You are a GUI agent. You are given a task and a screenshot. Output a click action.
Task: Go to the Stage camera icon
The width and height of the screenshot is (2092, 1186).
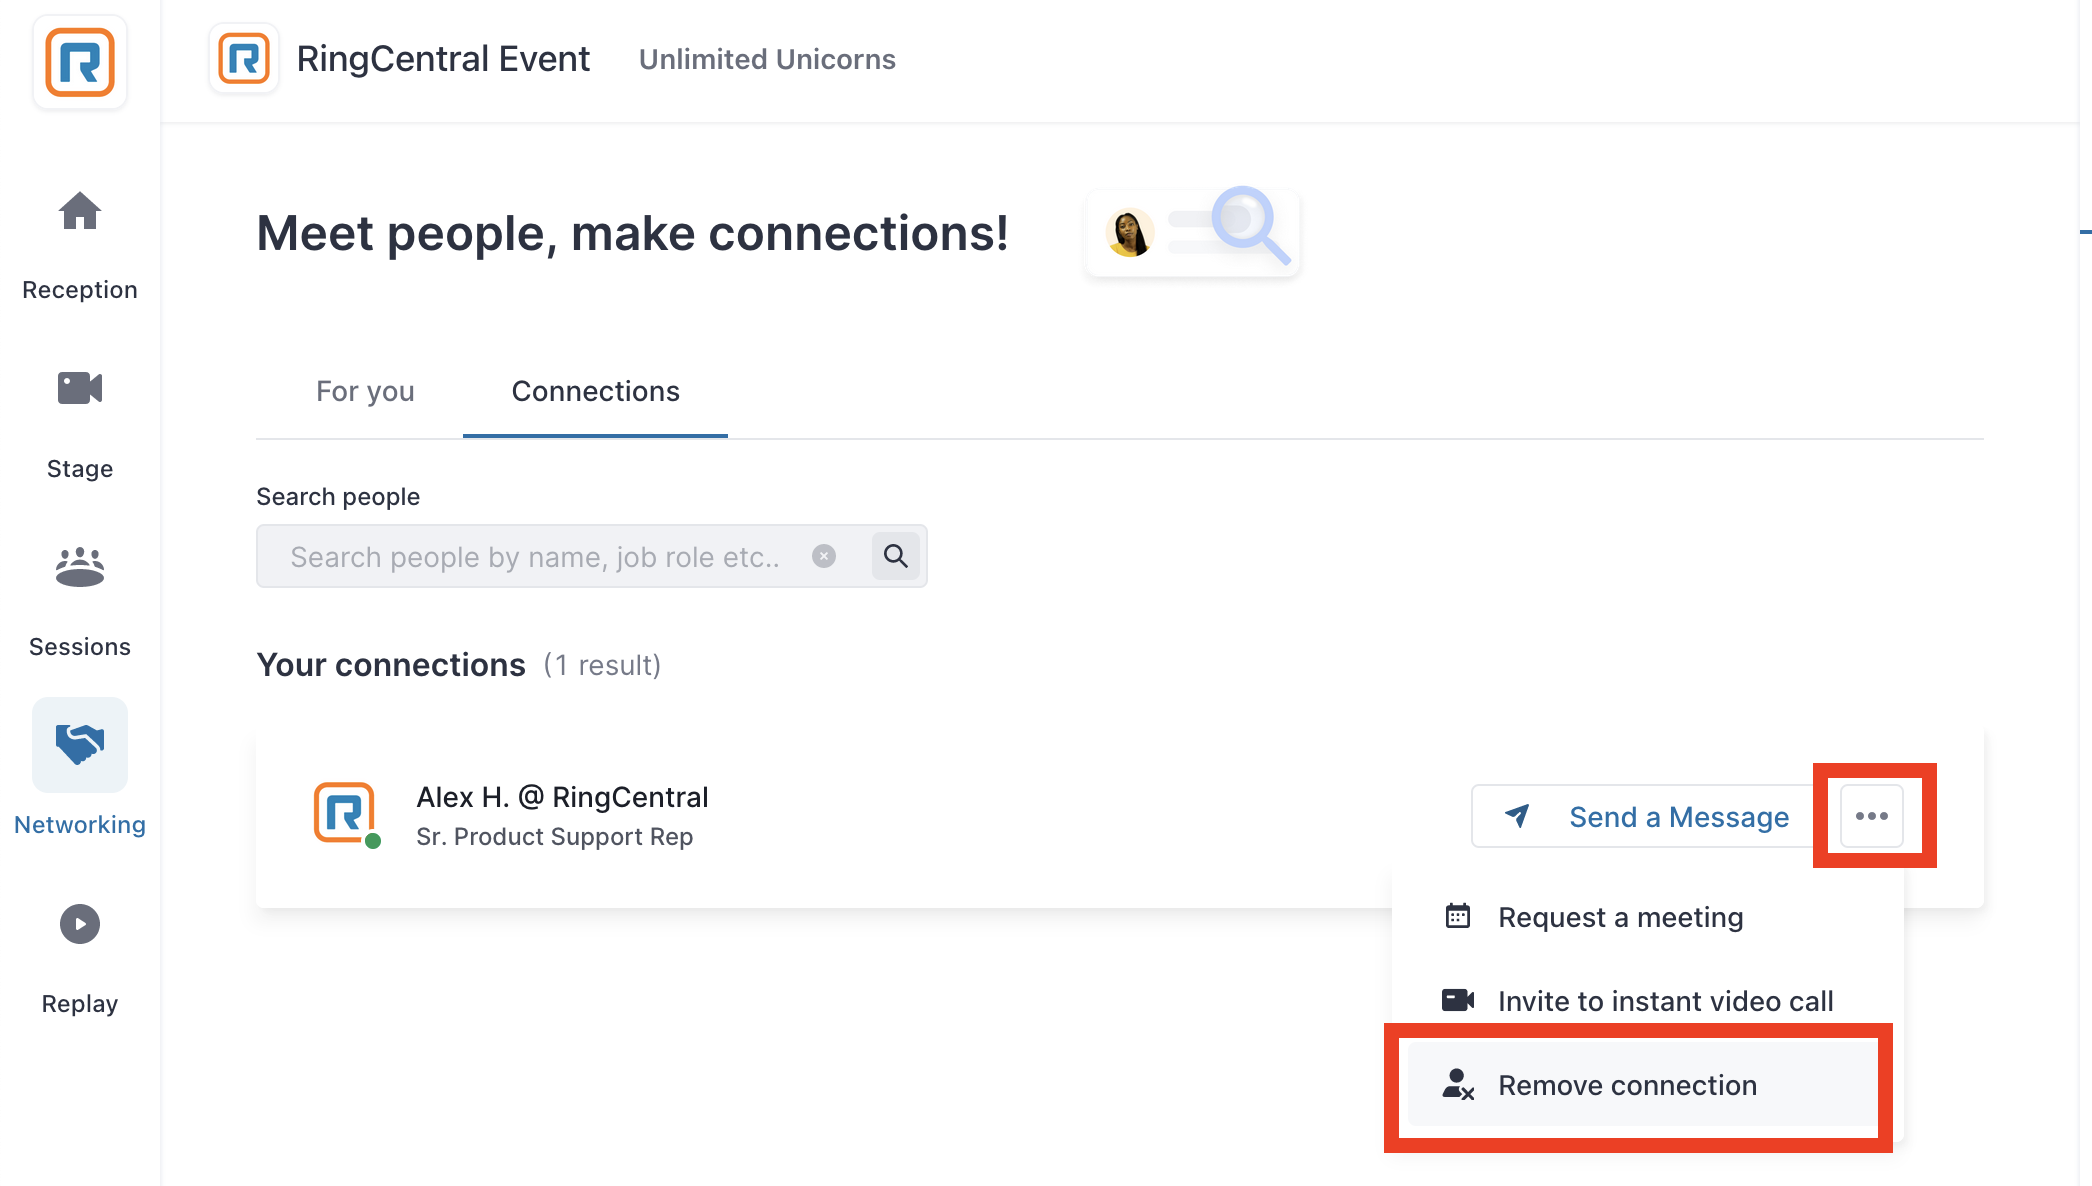point(80,388)
